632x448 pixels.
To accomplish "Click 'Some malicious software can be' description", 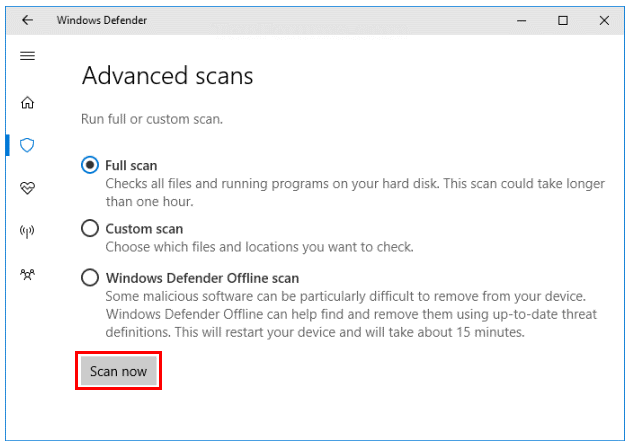I will tap(351, 314).
